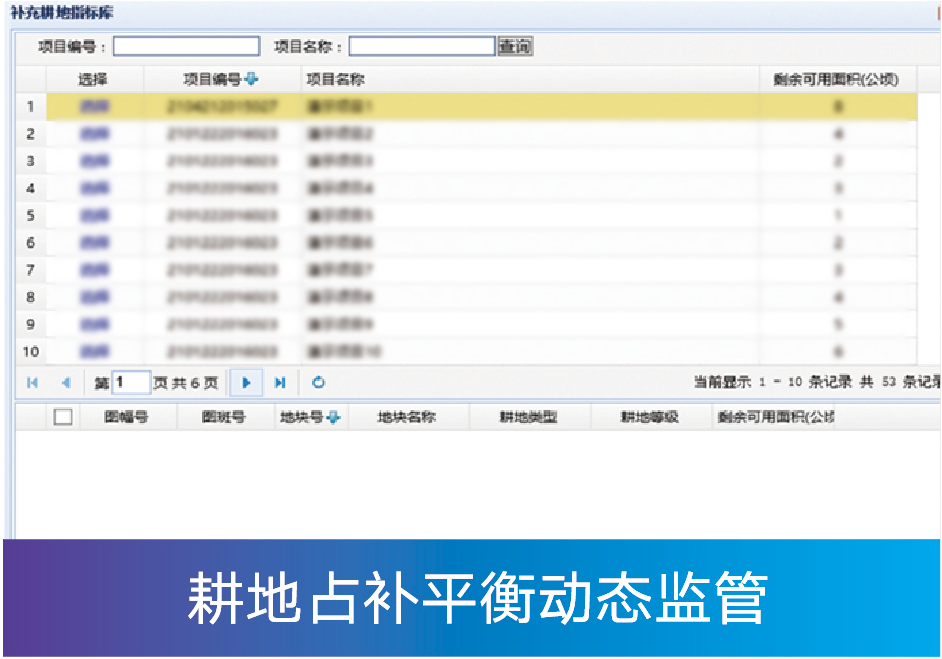Viewport: 942px width, 659px height.
Task: Click 剩余可用面积(公顷) header in upper grid
Action: 836,80
